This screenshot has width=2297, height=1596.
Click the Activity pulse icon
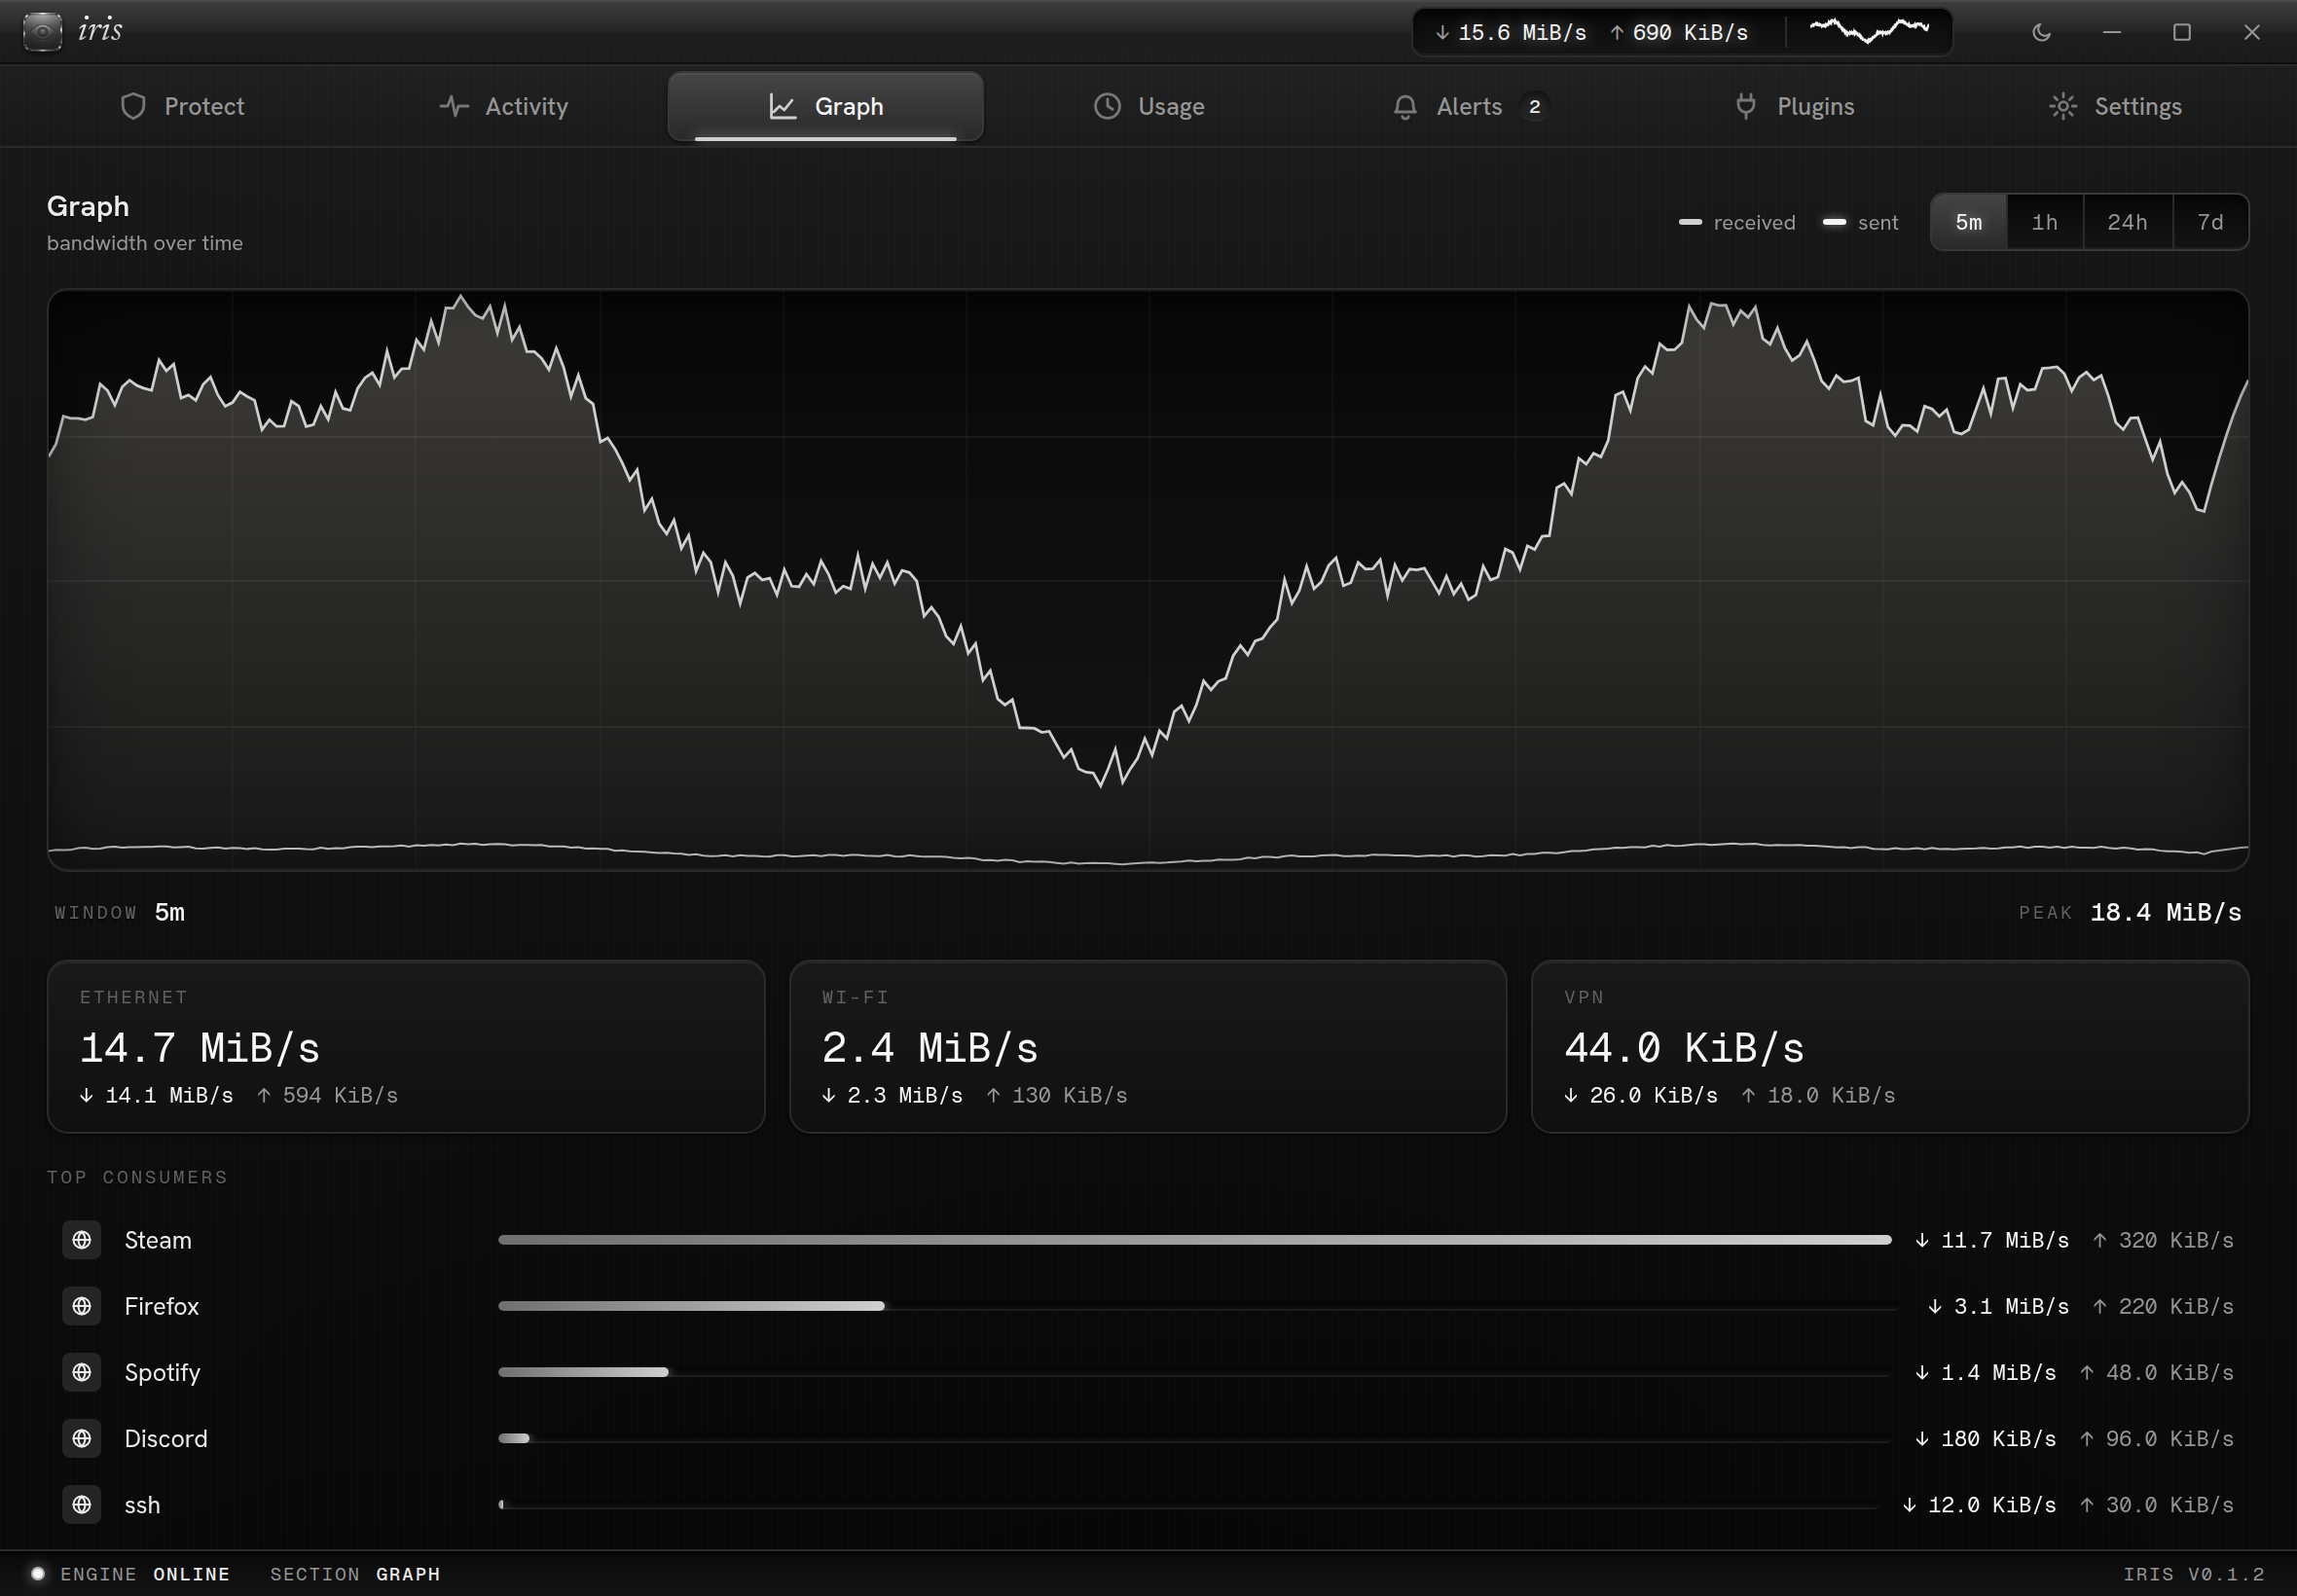coord(454,106)
